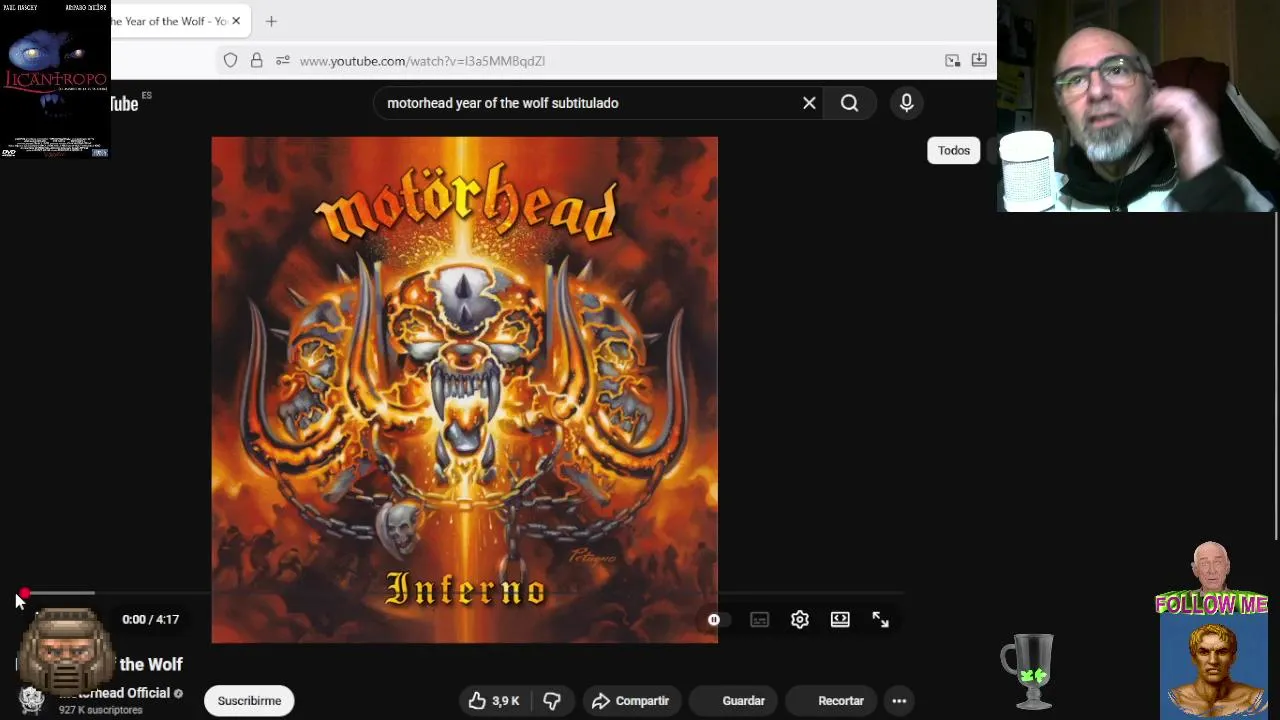
Task: Click Guardar to save the video
Action: pyautogui.click(x=733, y=701)
